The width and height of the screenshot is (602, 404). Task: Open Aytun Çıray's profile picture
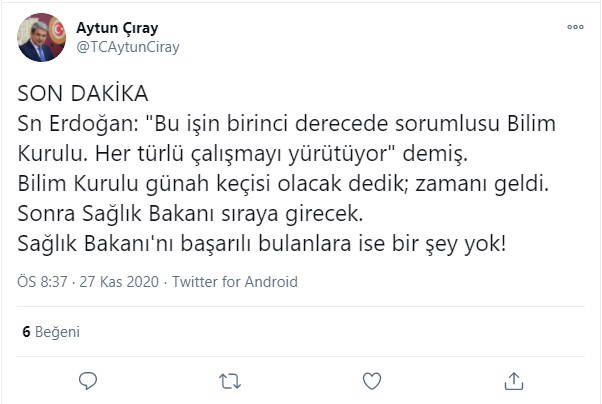42,37
